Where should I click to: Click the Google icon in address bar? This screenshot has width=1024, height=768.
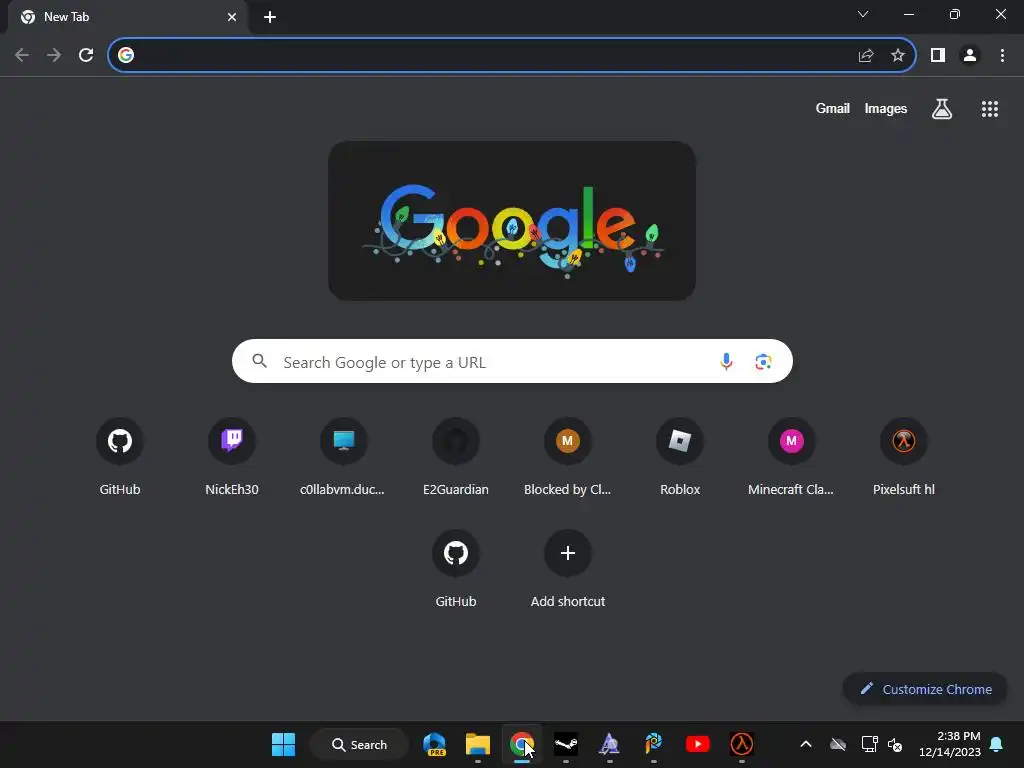pos(126,55)
